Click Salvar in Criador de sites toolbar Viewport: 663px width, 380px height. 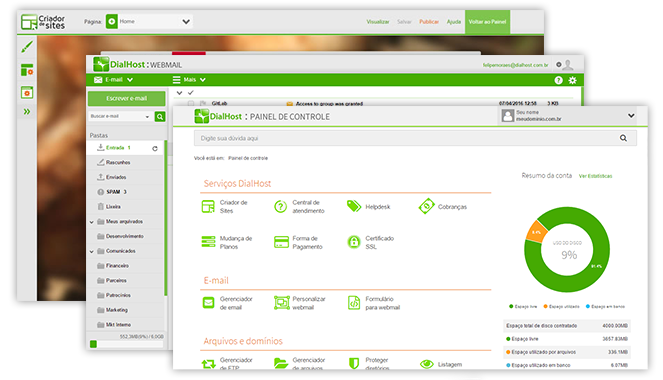coord(404,22)
